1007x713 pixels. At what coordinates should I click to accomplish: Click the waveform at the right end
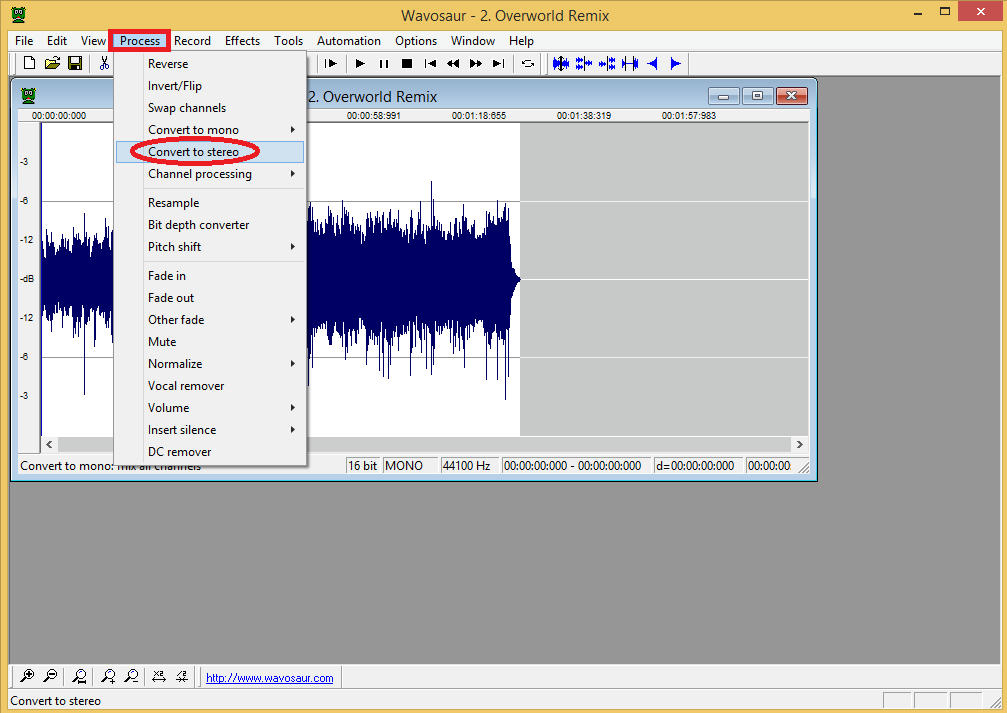512,279
